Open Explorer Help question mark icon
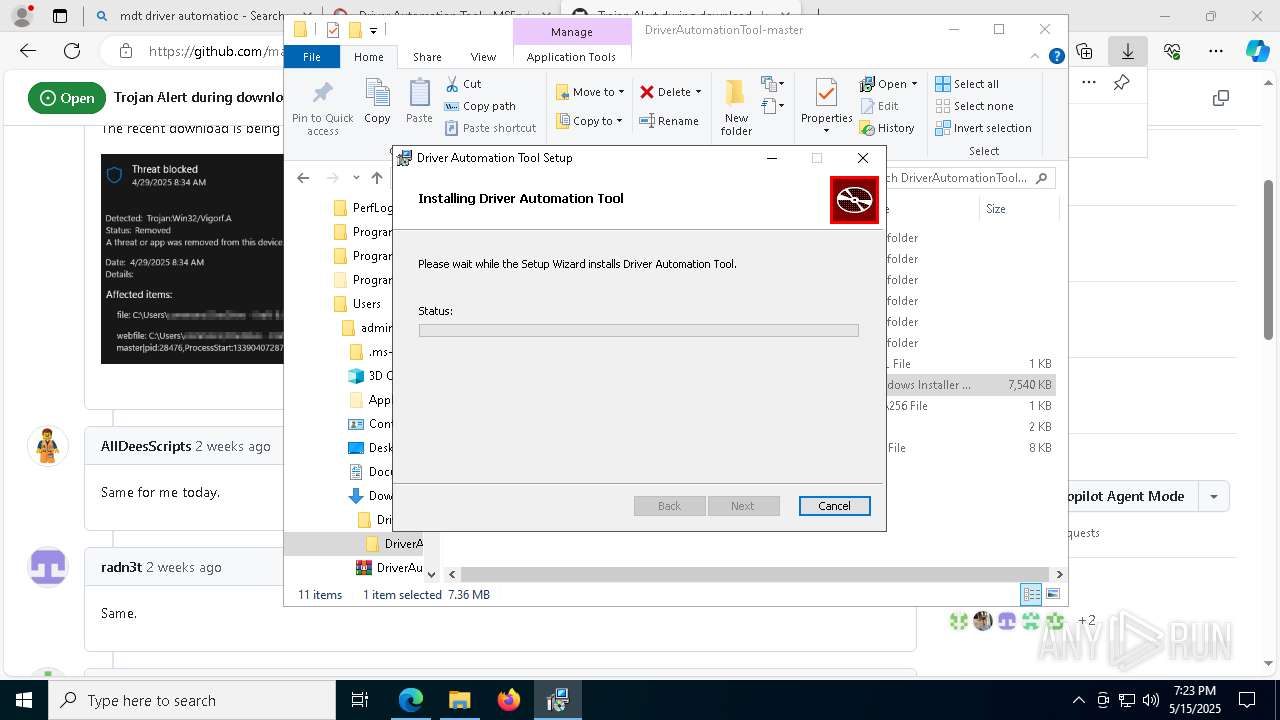 pyautogui.click(x=1056, y=57)
